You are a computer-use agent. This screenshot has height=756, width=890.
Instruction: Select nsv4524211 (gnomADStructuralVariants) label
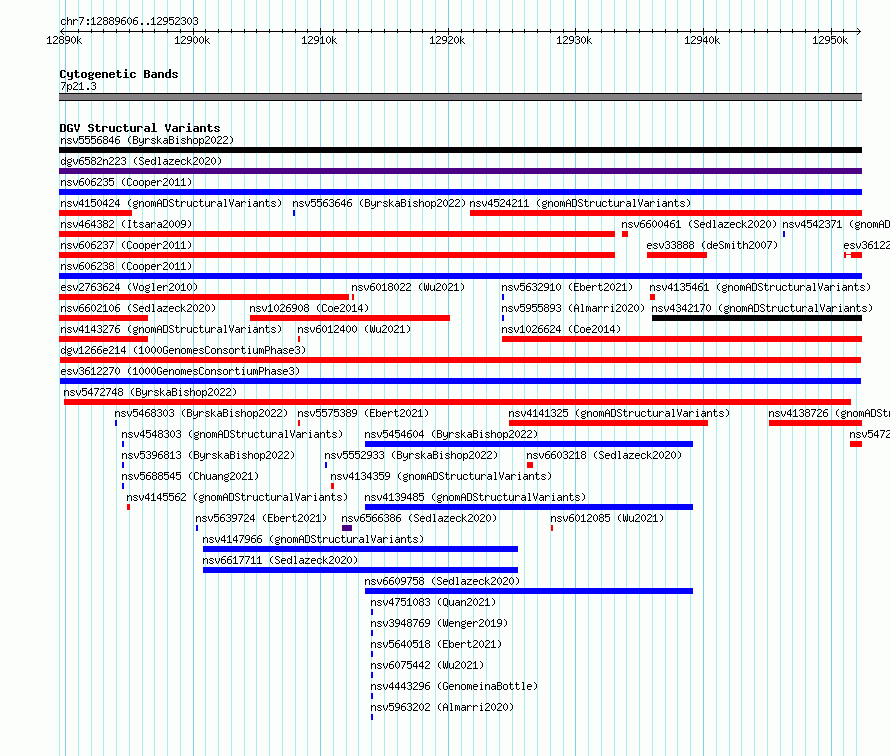click(580, 203)
